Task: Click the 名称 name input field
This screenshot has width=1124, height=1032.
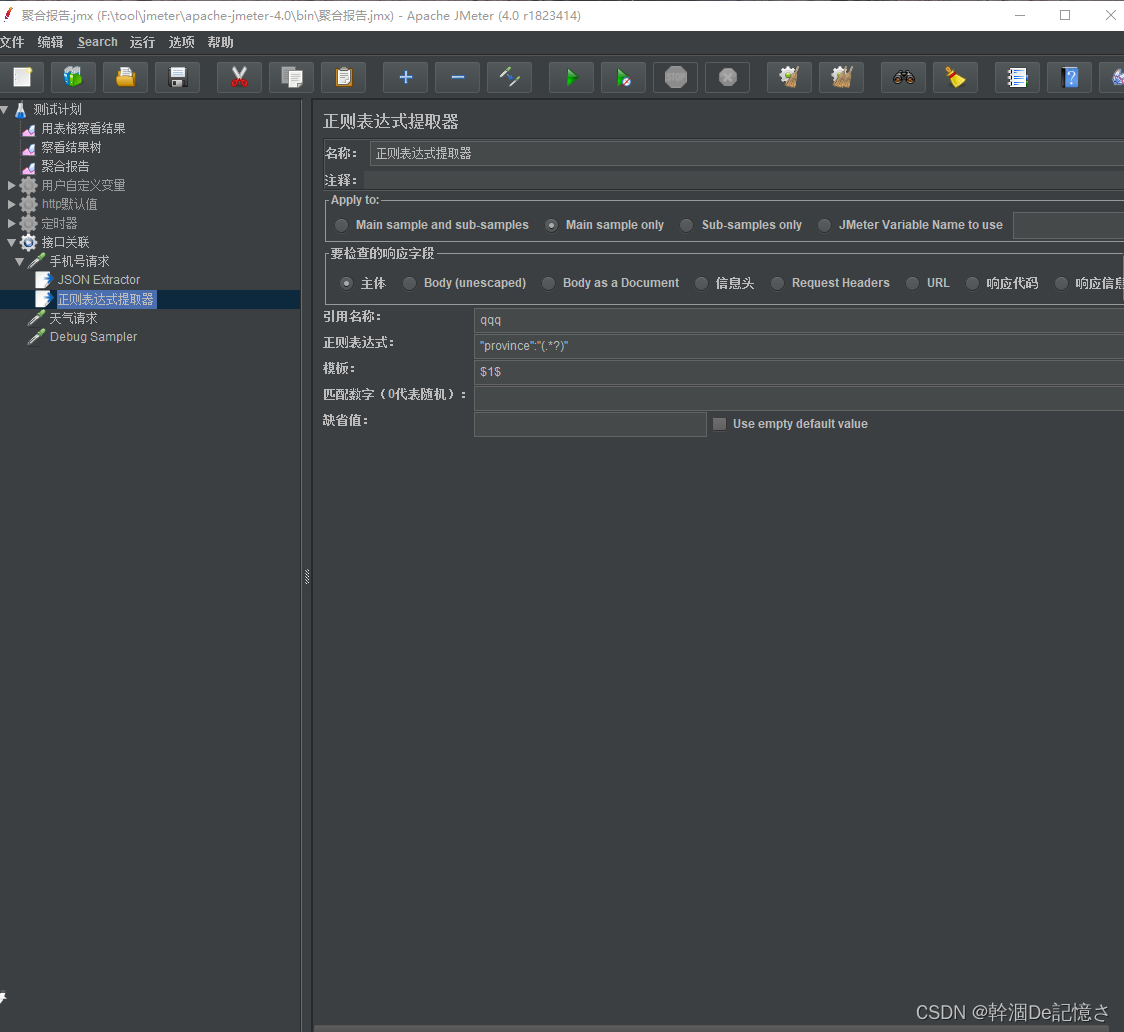Action: 746,153
